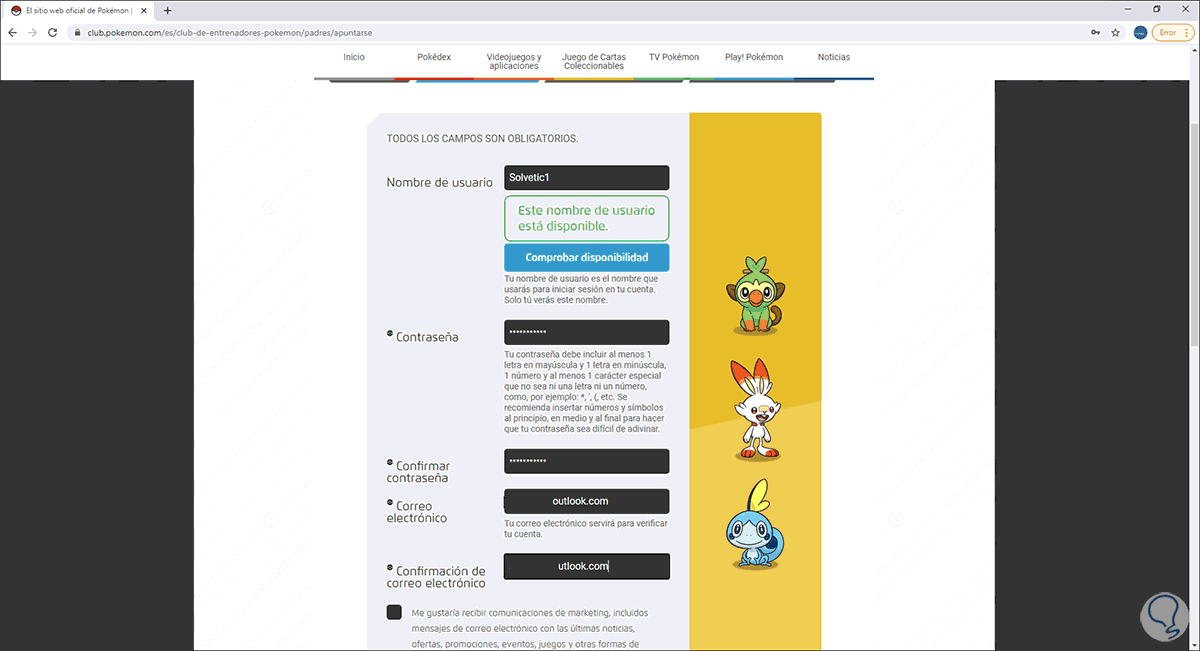The image size is (1200, 651).
Task: Open TV Pokémon menu
Action: 674,57
